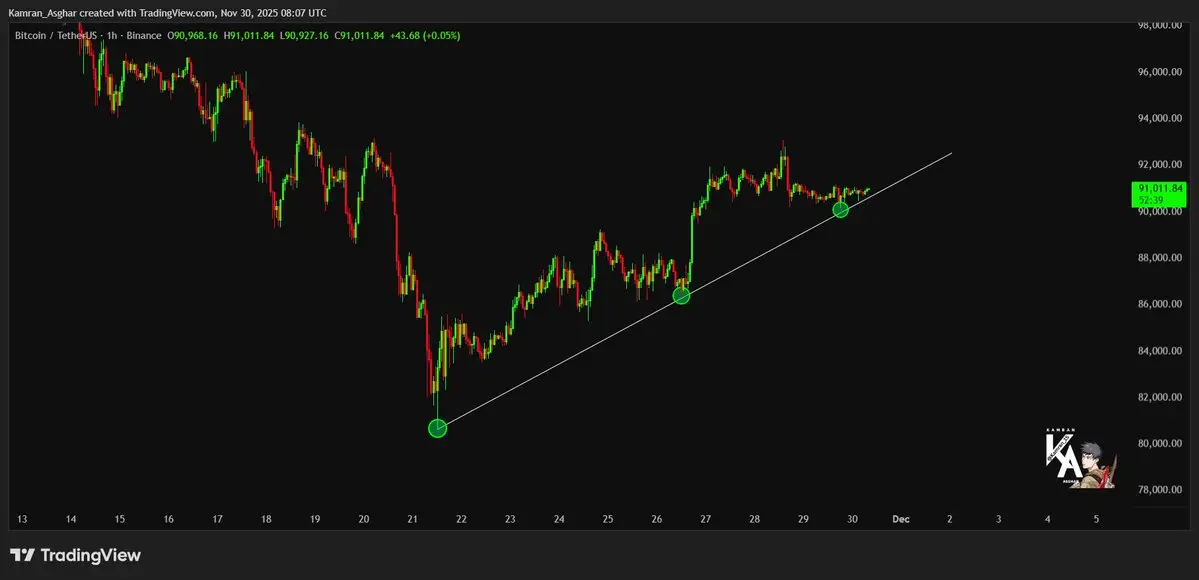Click date label 24 on time axis

click(x=559, y=520)
